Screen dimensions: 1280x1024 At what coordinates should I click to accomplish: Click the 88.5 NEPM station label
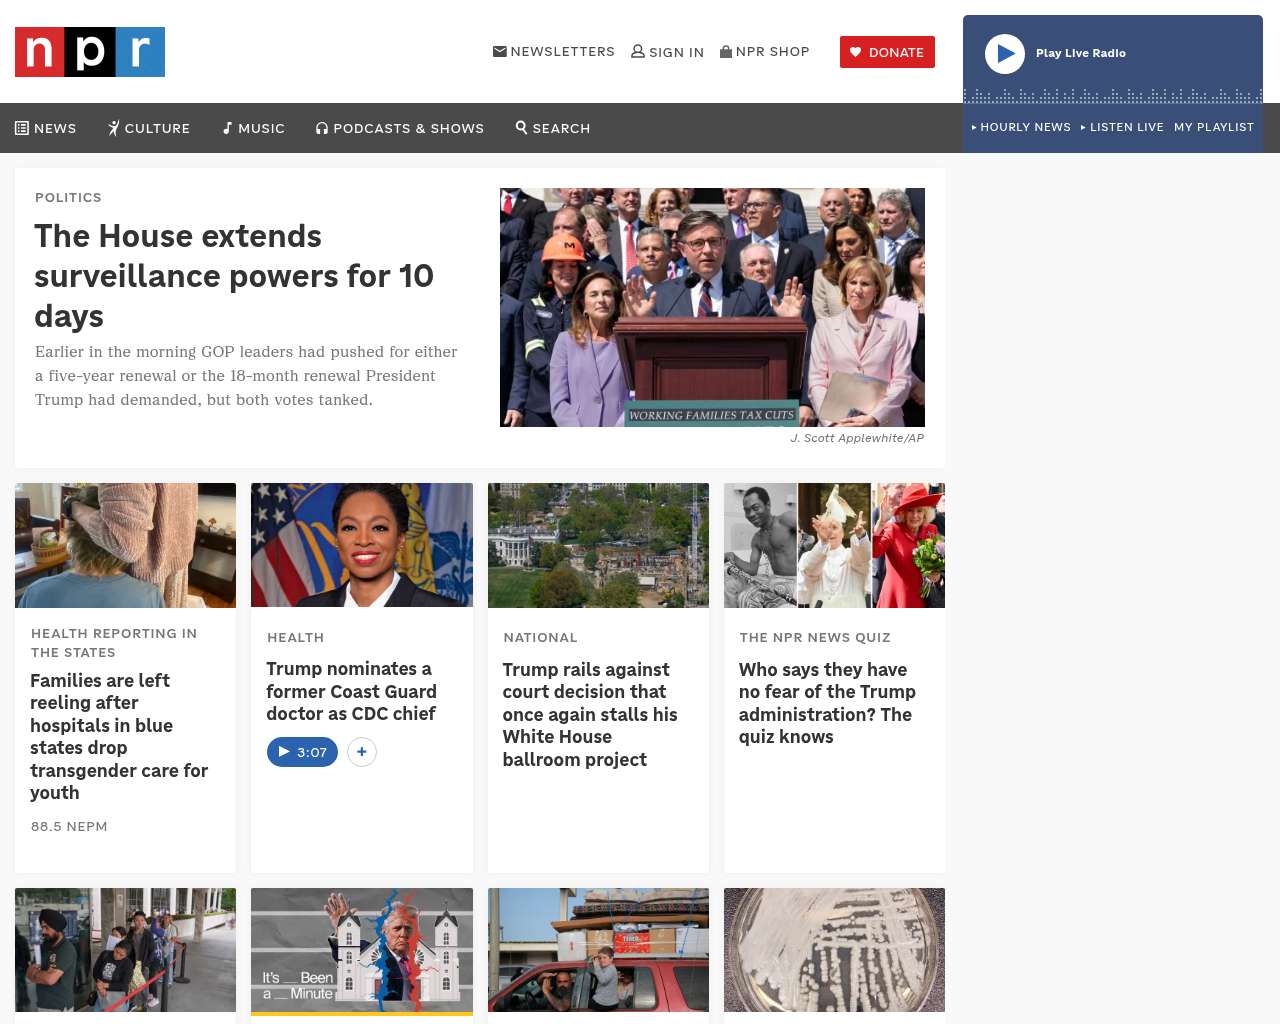[x=69, y=826]
